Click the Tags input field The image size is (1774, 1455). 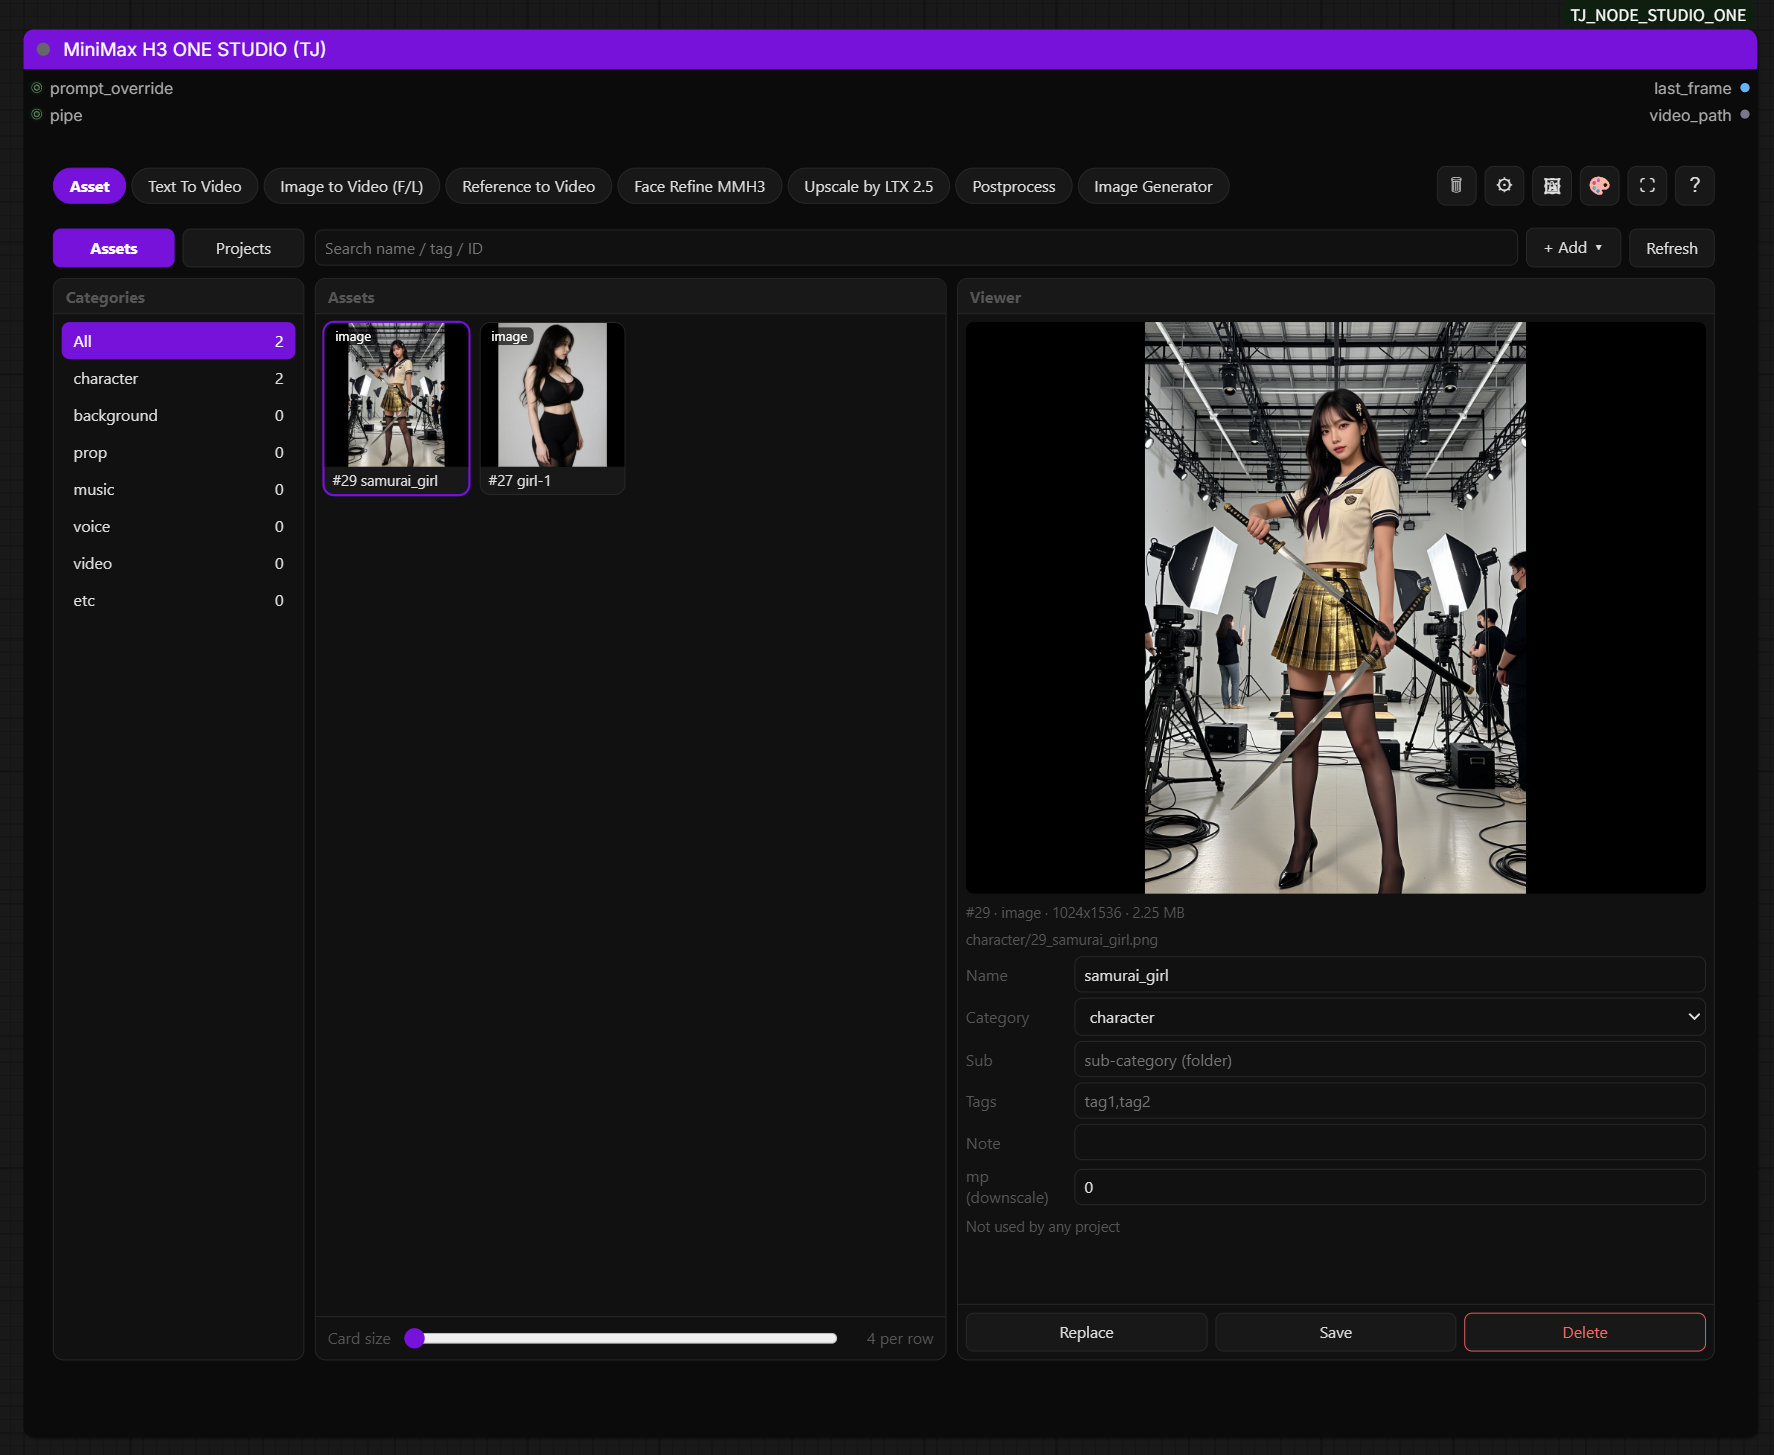pyautogui.click(x=1389, y=1101)
